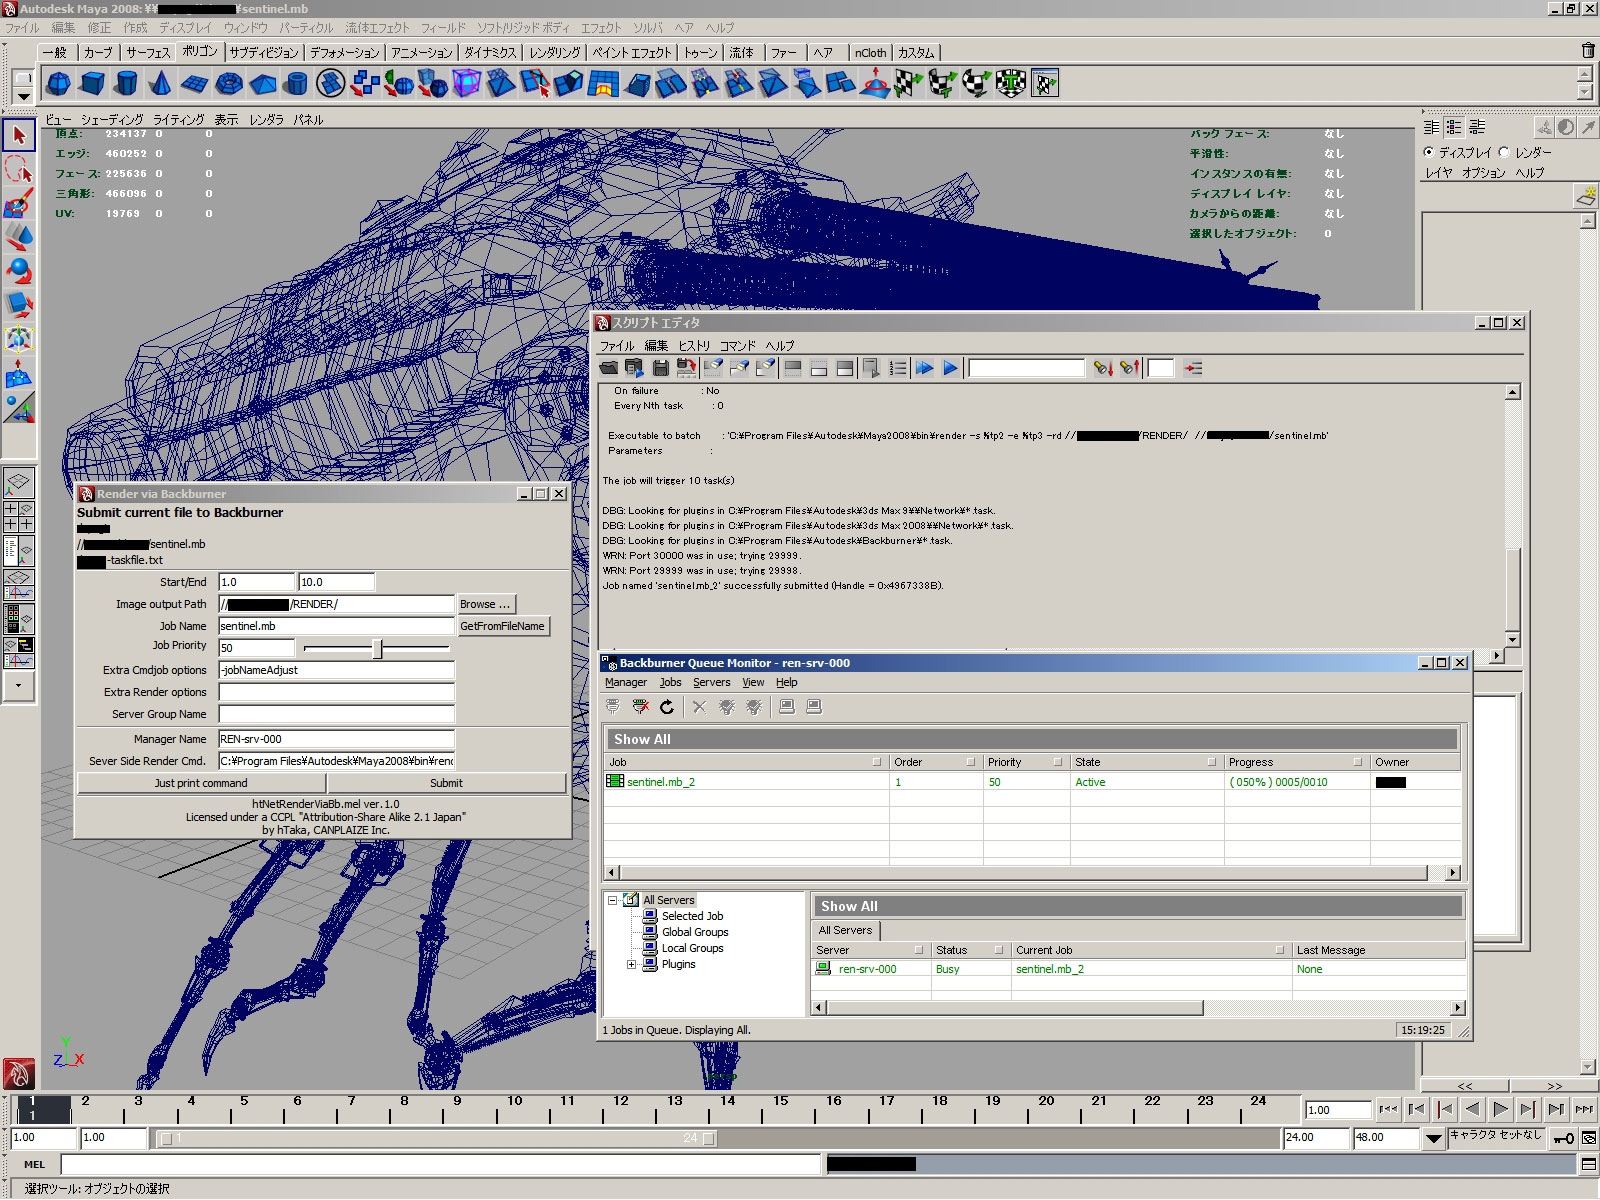Create a polygon cylinder from the shelf
The height and width of the screenshot is (1200, 1600).
127,84
